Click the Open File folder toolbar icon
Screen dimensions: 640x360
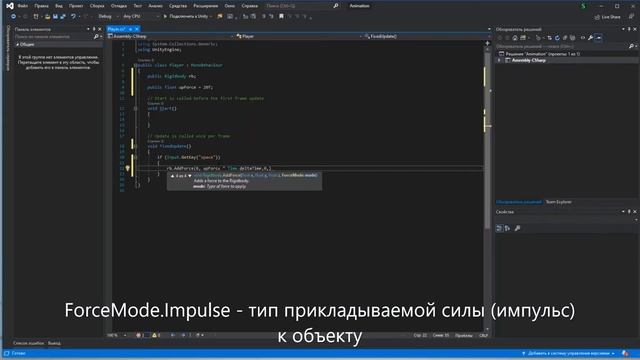pyautogui.click(x=47, y=16)
